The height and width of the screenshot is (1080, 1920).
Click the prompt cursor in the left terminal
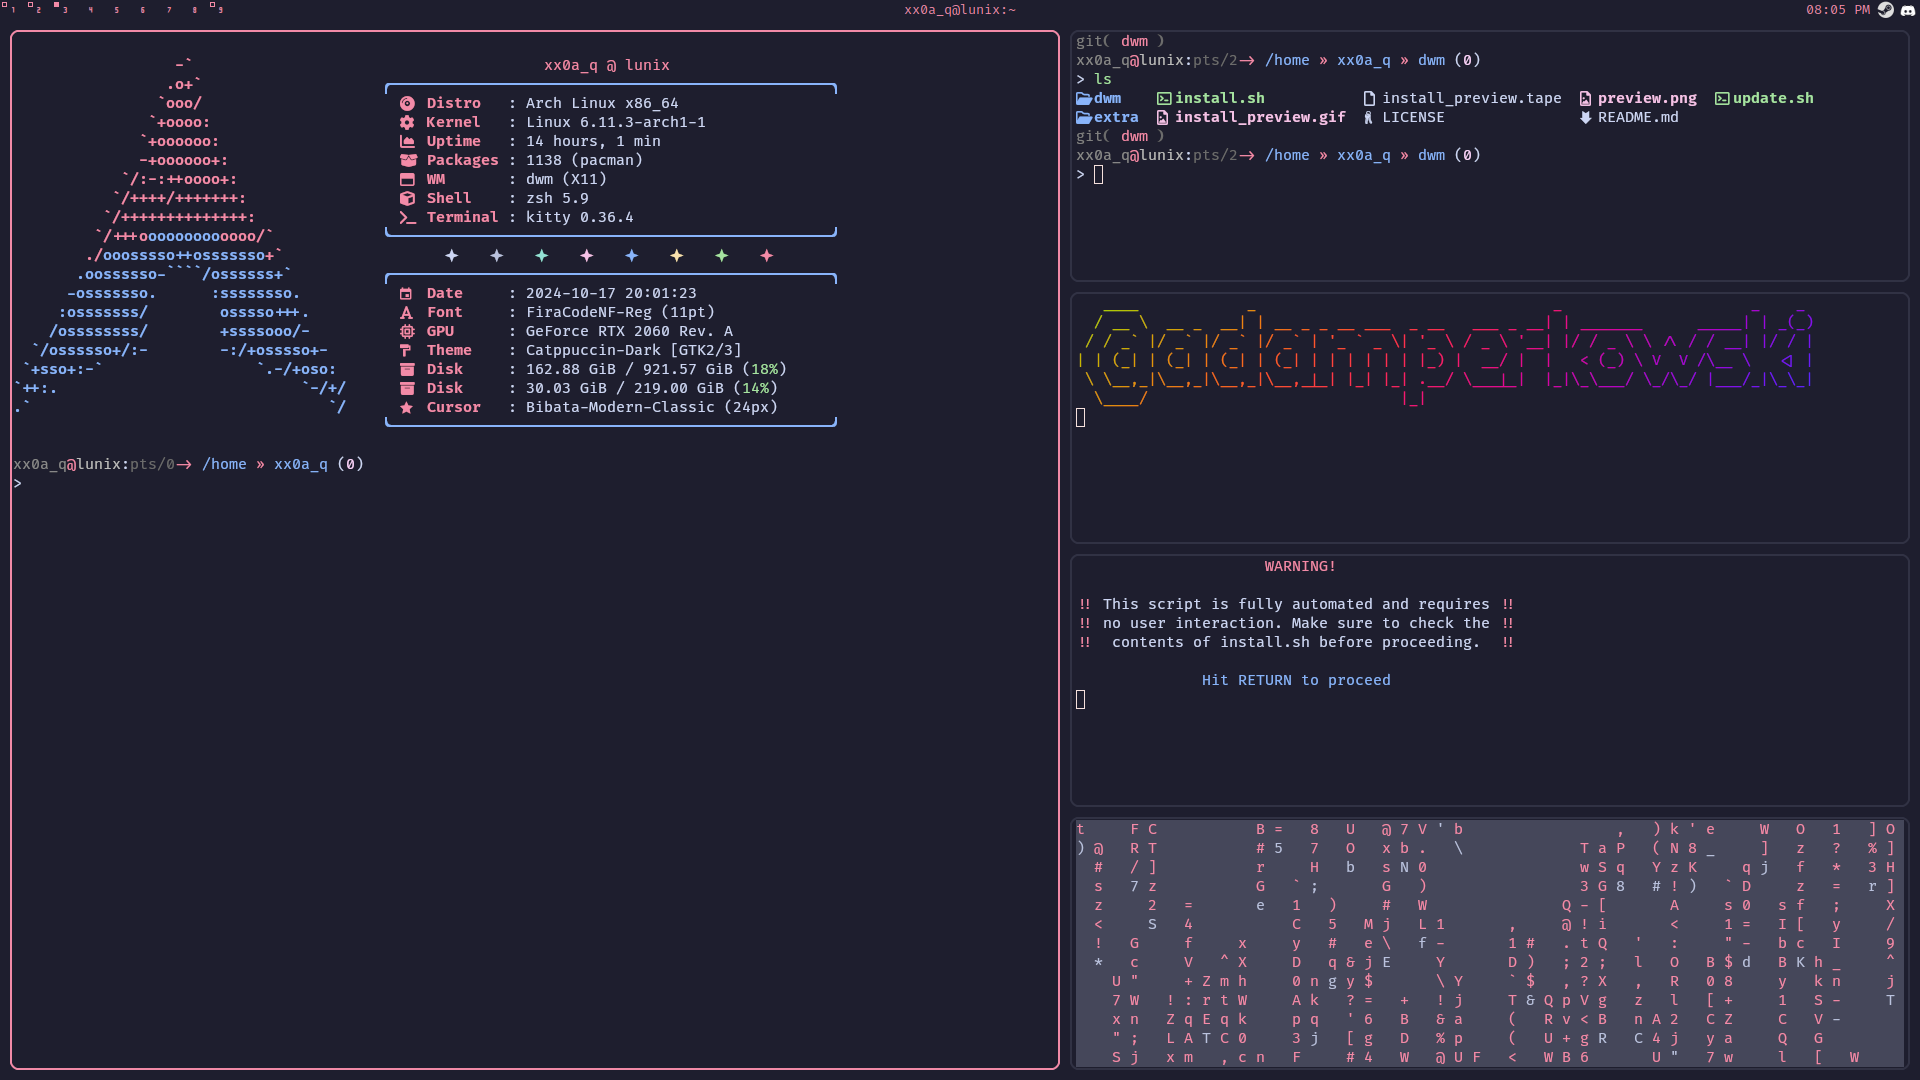pyautogui.click(x=17, y=484)
